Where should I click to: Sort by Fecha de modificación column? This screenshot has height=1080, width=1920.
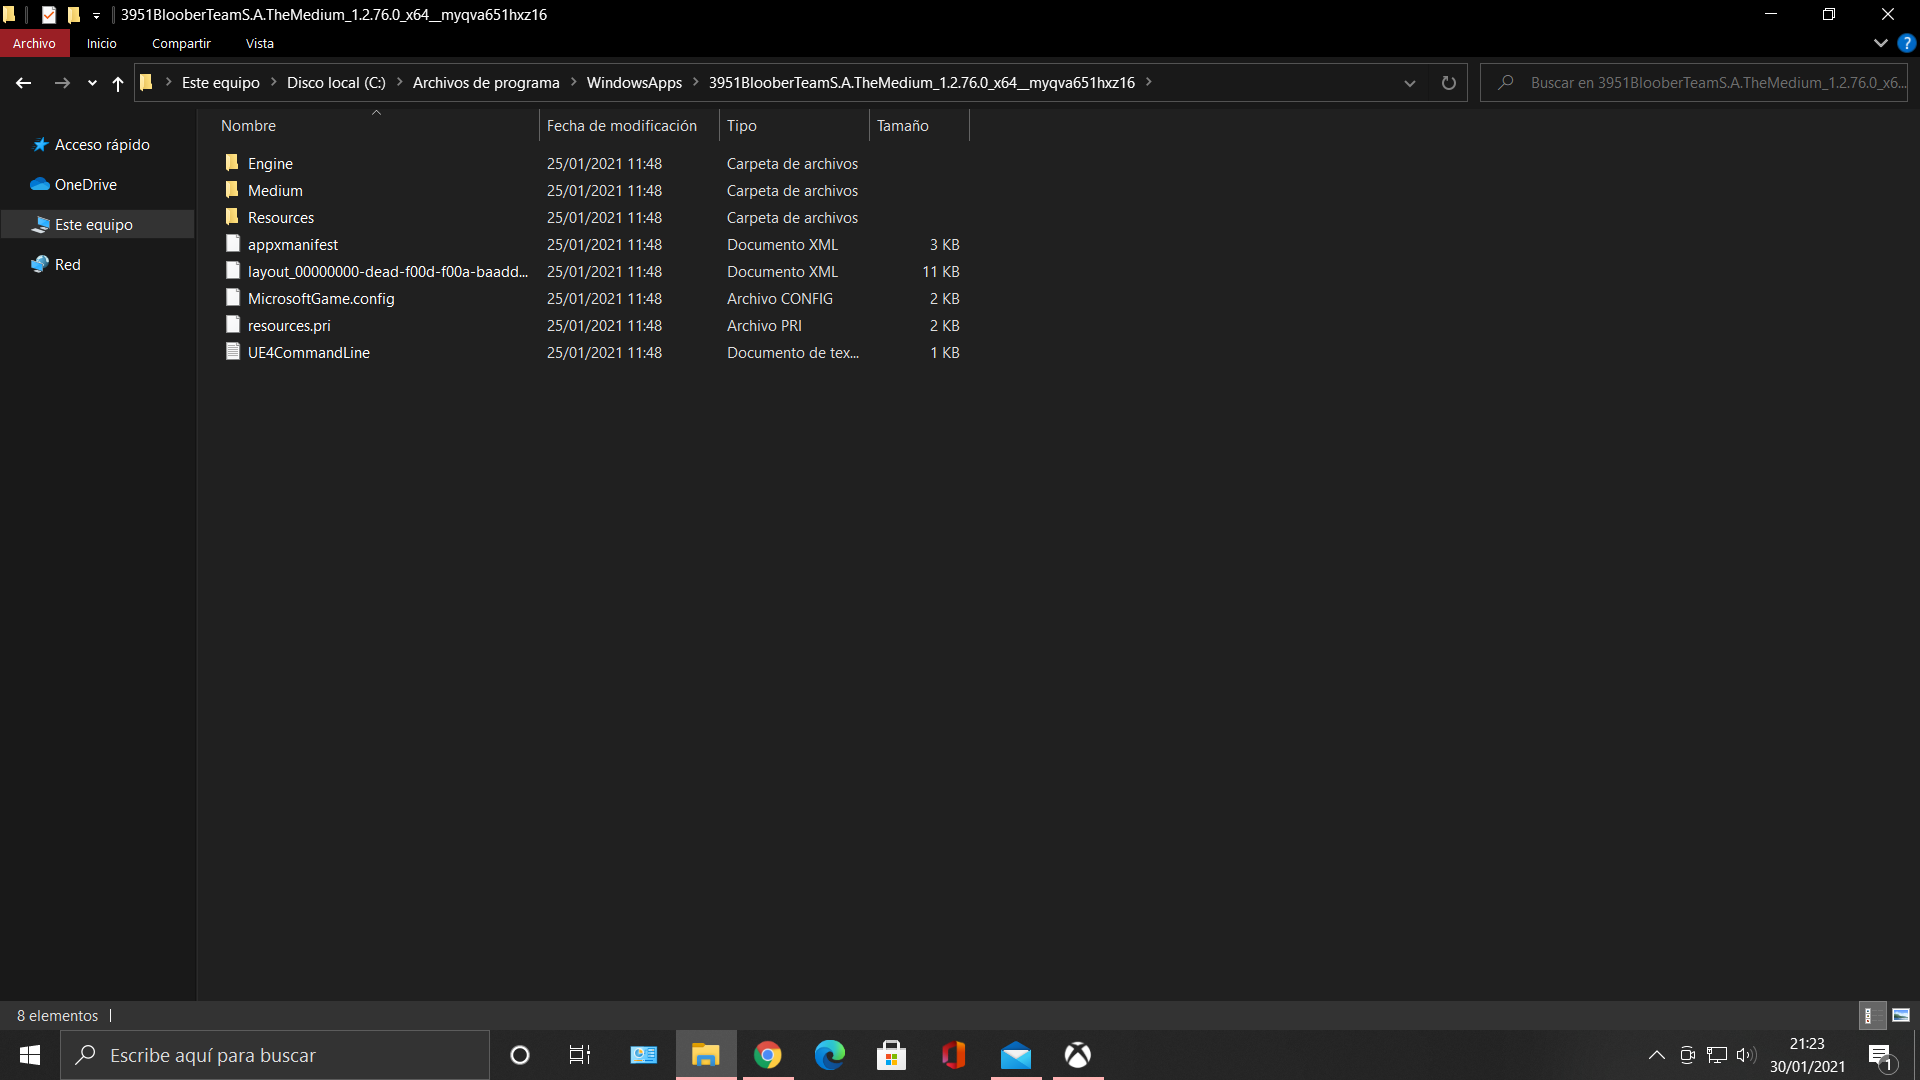(621, 126)
